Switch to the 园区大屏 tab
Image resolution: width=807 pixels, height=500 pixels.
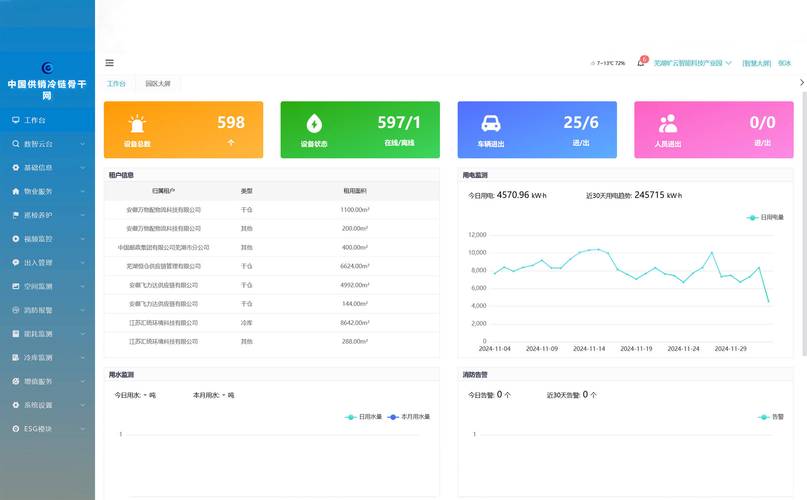click(157, 83)
